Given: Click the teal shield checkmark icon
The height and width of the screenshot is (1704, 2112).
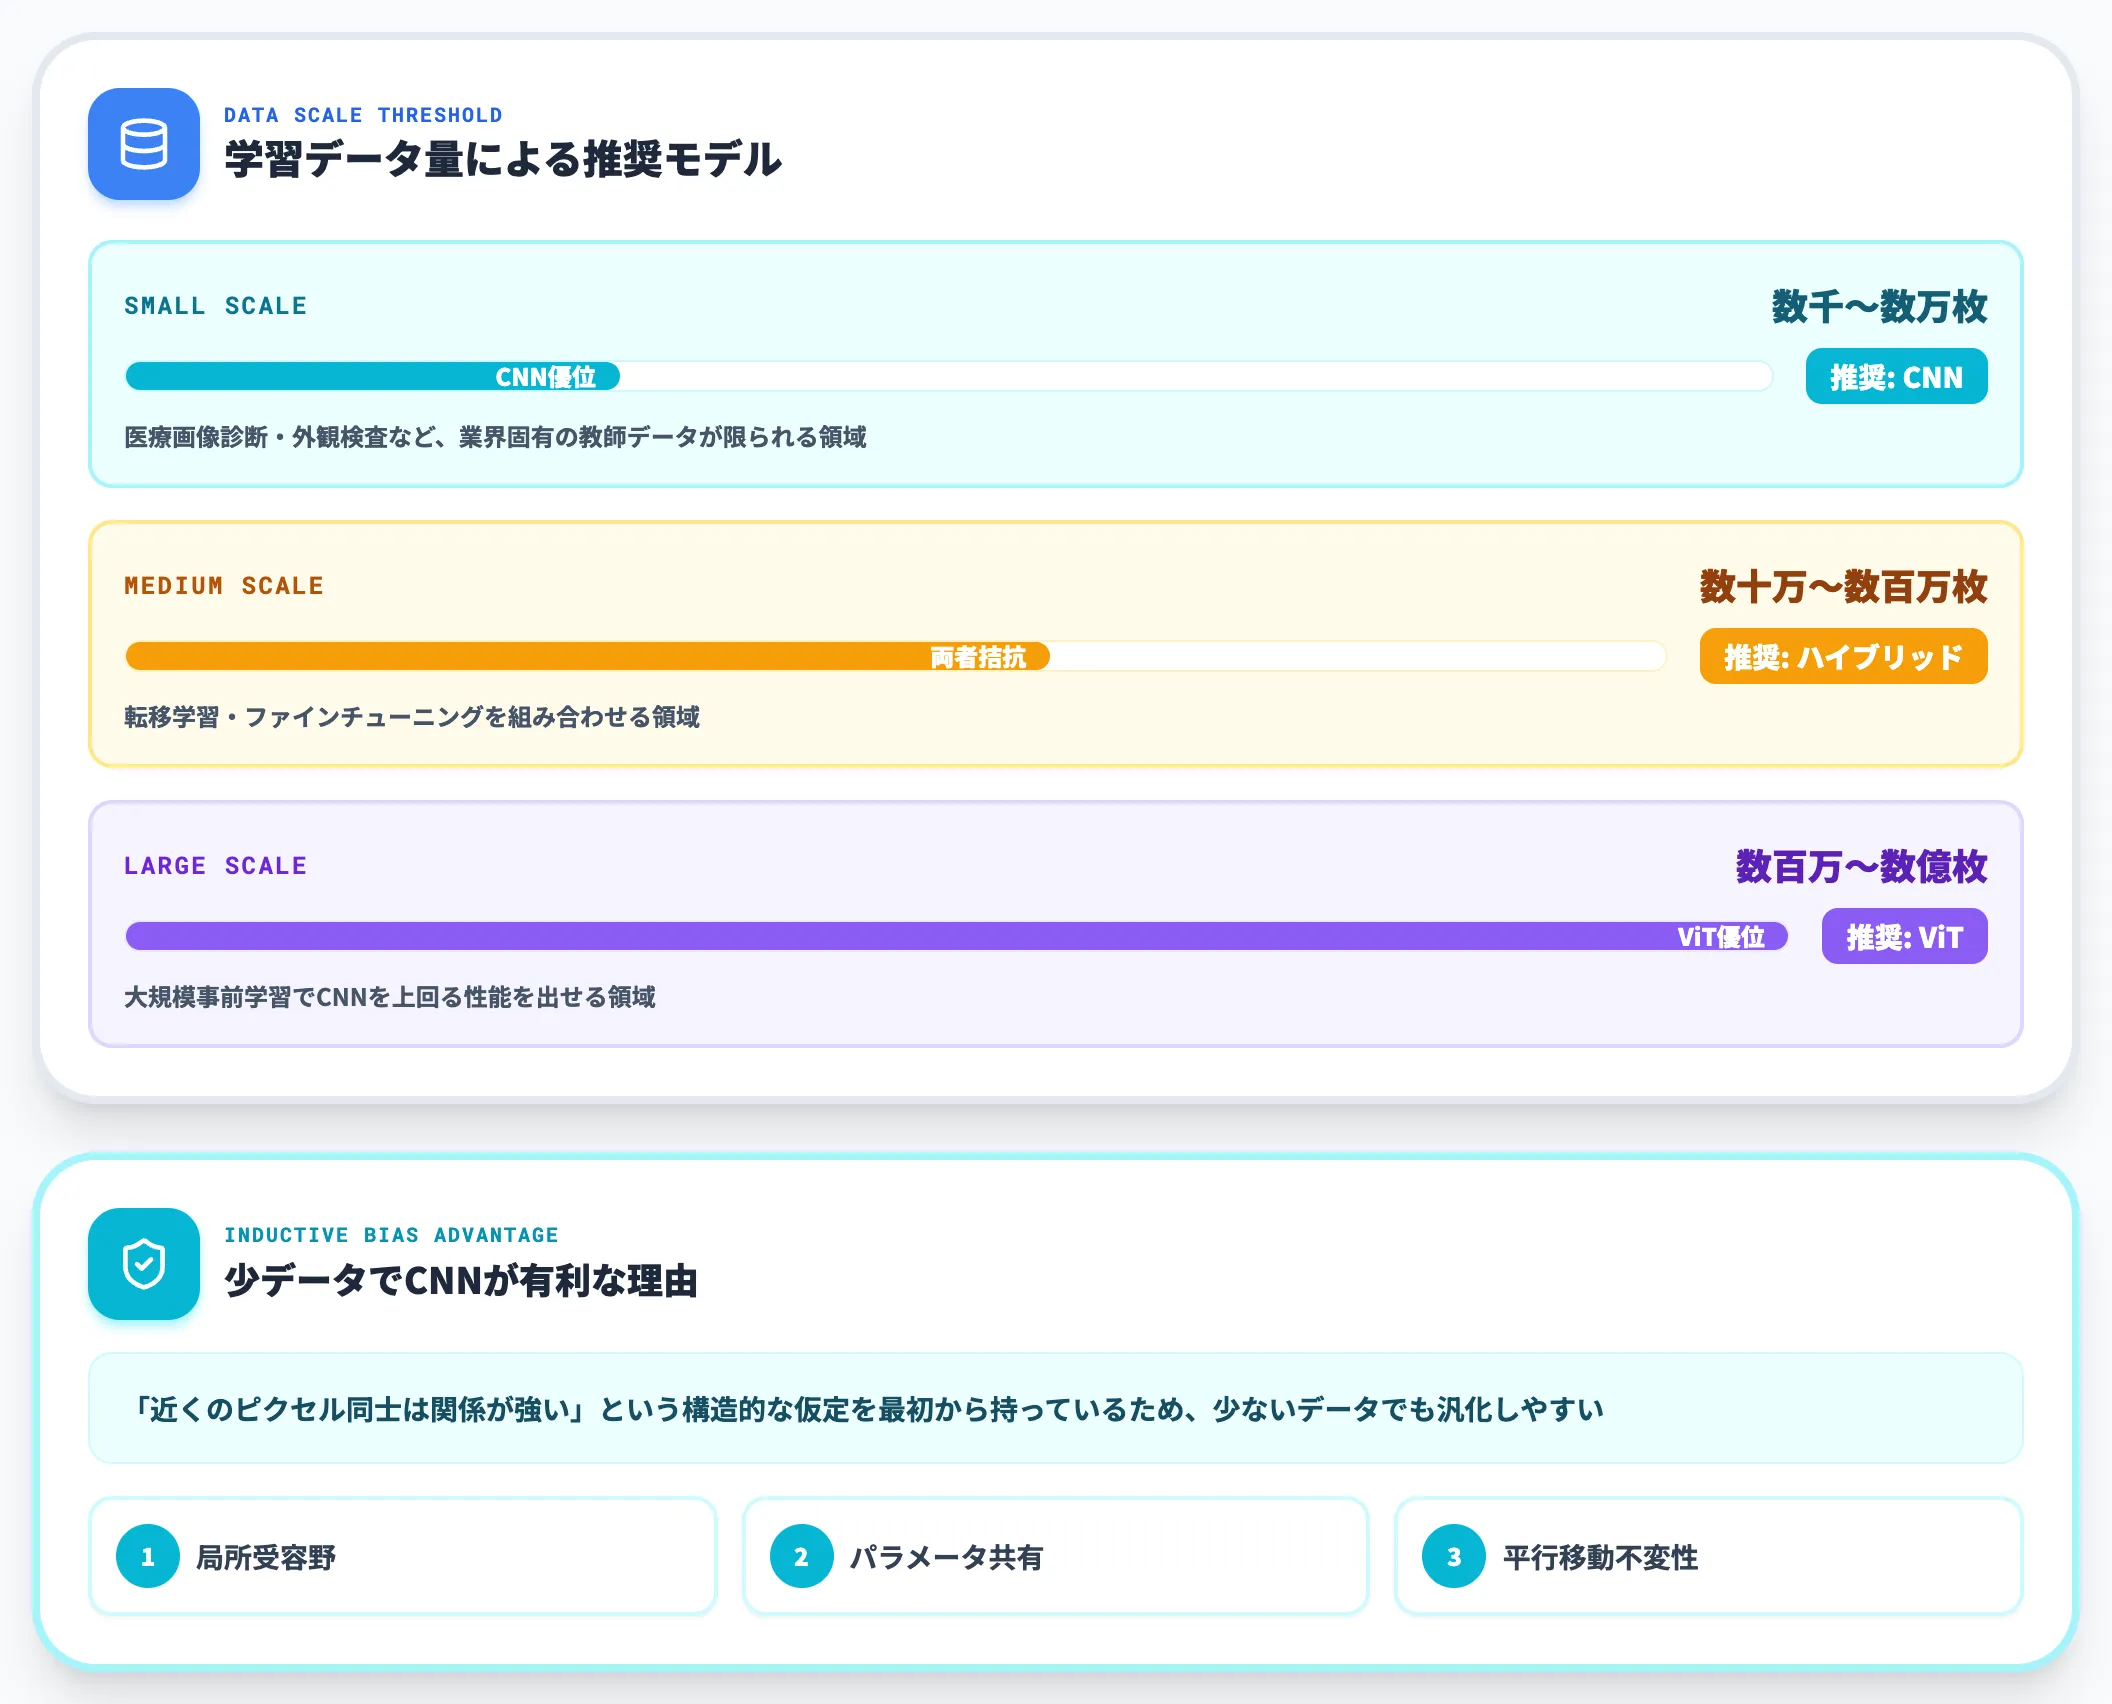Looking at the screenshot, I should point(144,1264).
